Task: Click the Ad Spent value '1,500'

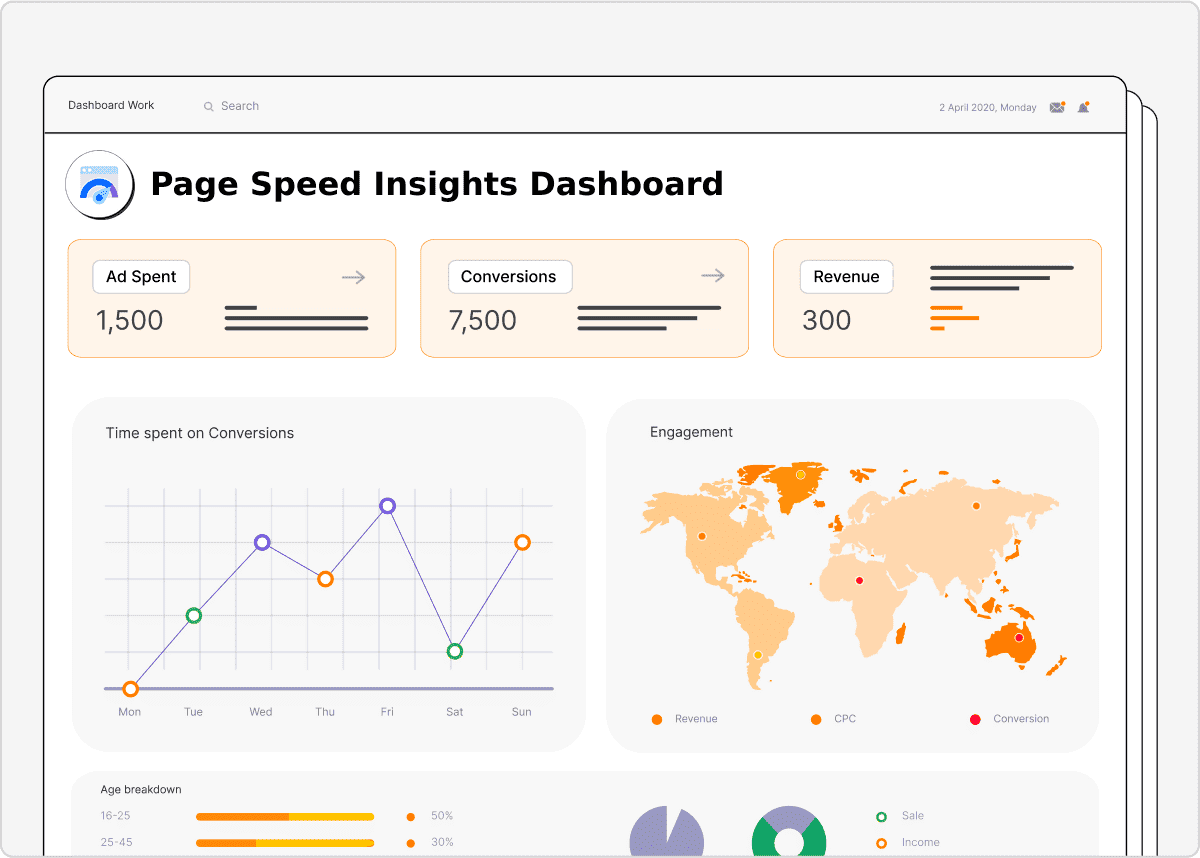Action: pos(129,321)
